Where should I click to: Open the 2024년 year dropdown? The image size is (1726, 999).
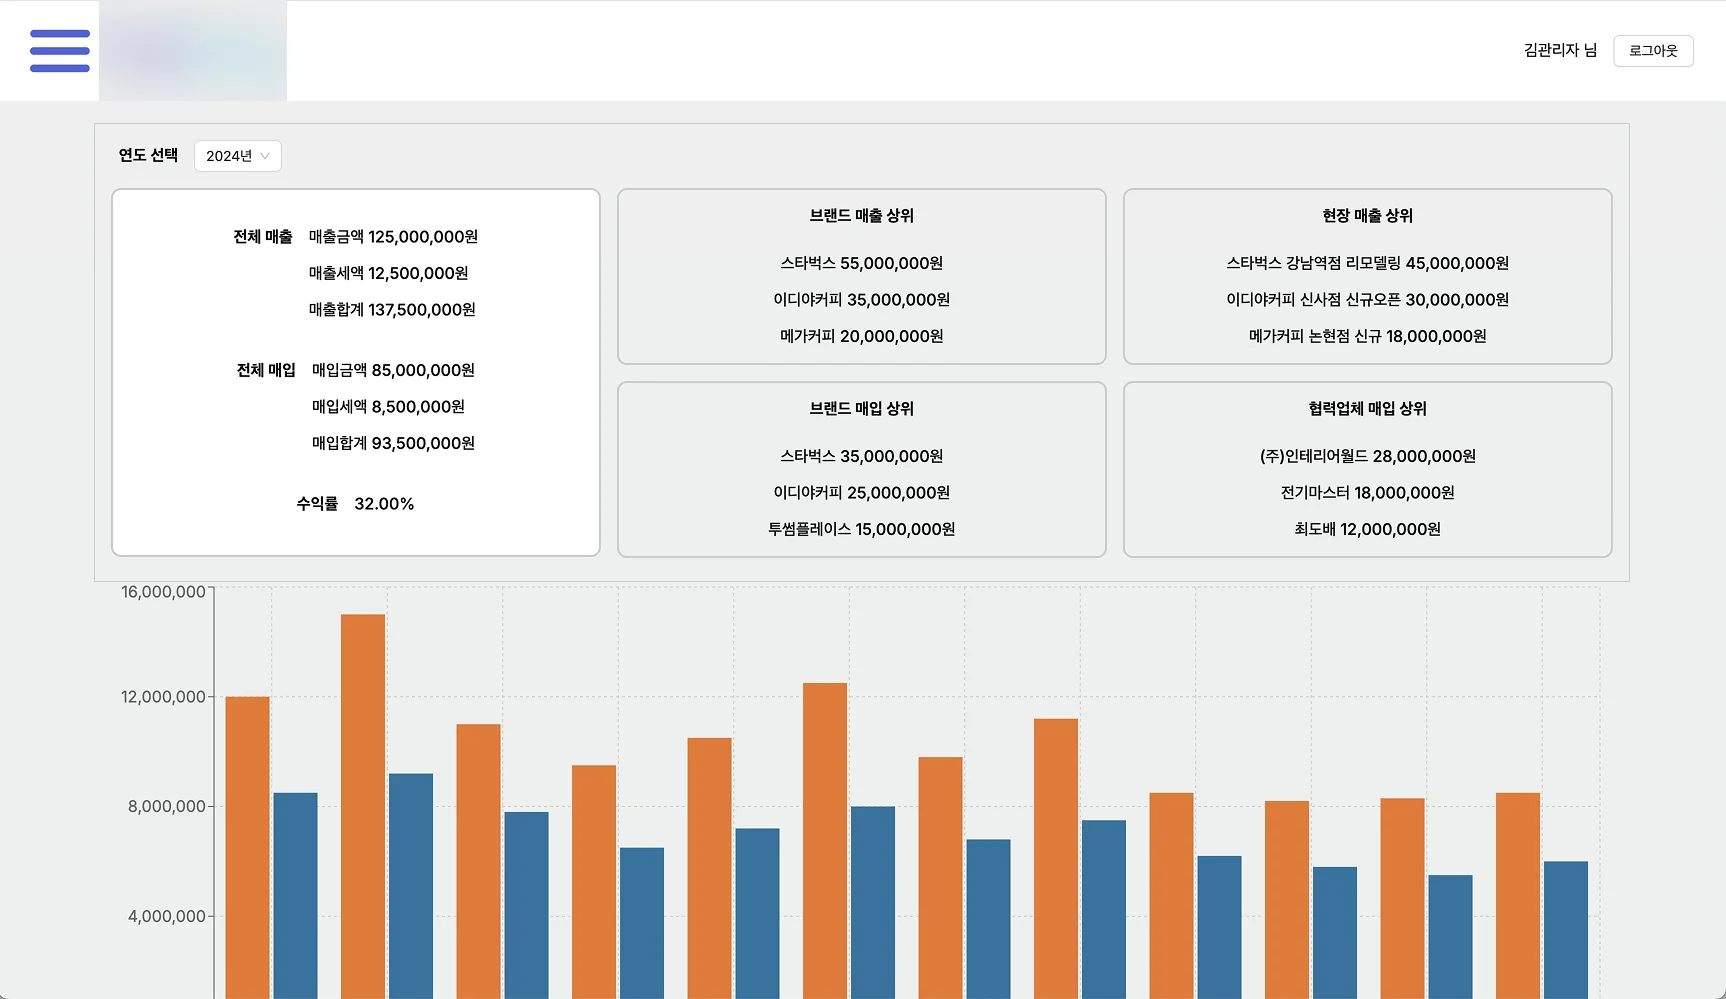pos(238,156)
